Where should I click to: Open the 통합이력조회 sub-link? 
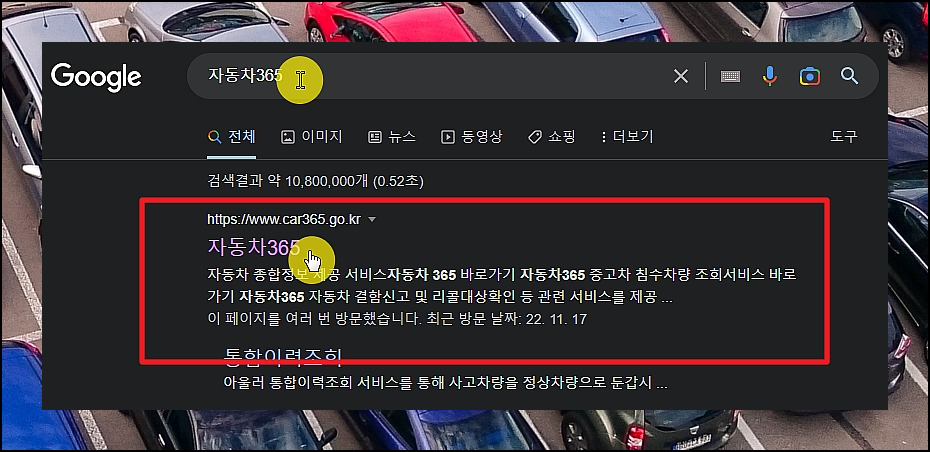[x=283, y=355]
